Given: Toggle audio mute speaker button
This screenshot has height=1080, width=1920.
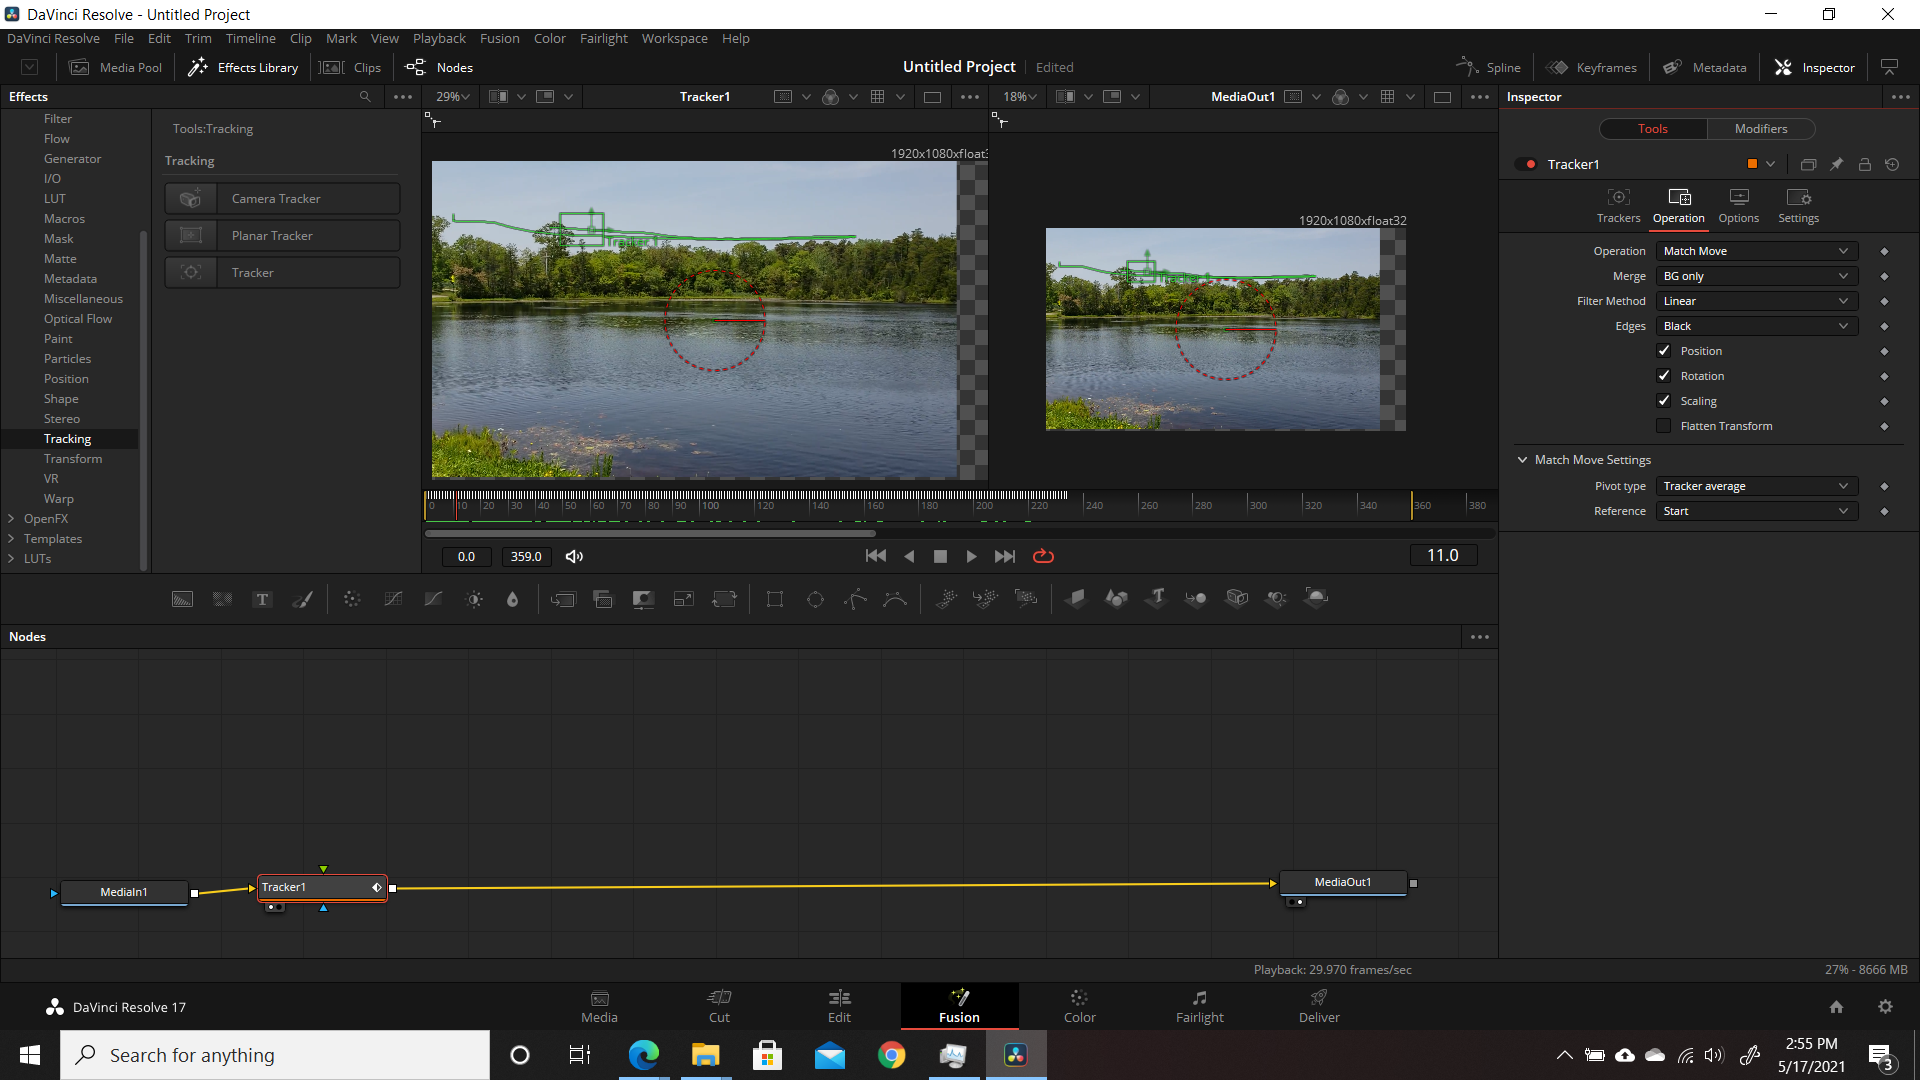Looking at the screenshot, I should 574,556.
